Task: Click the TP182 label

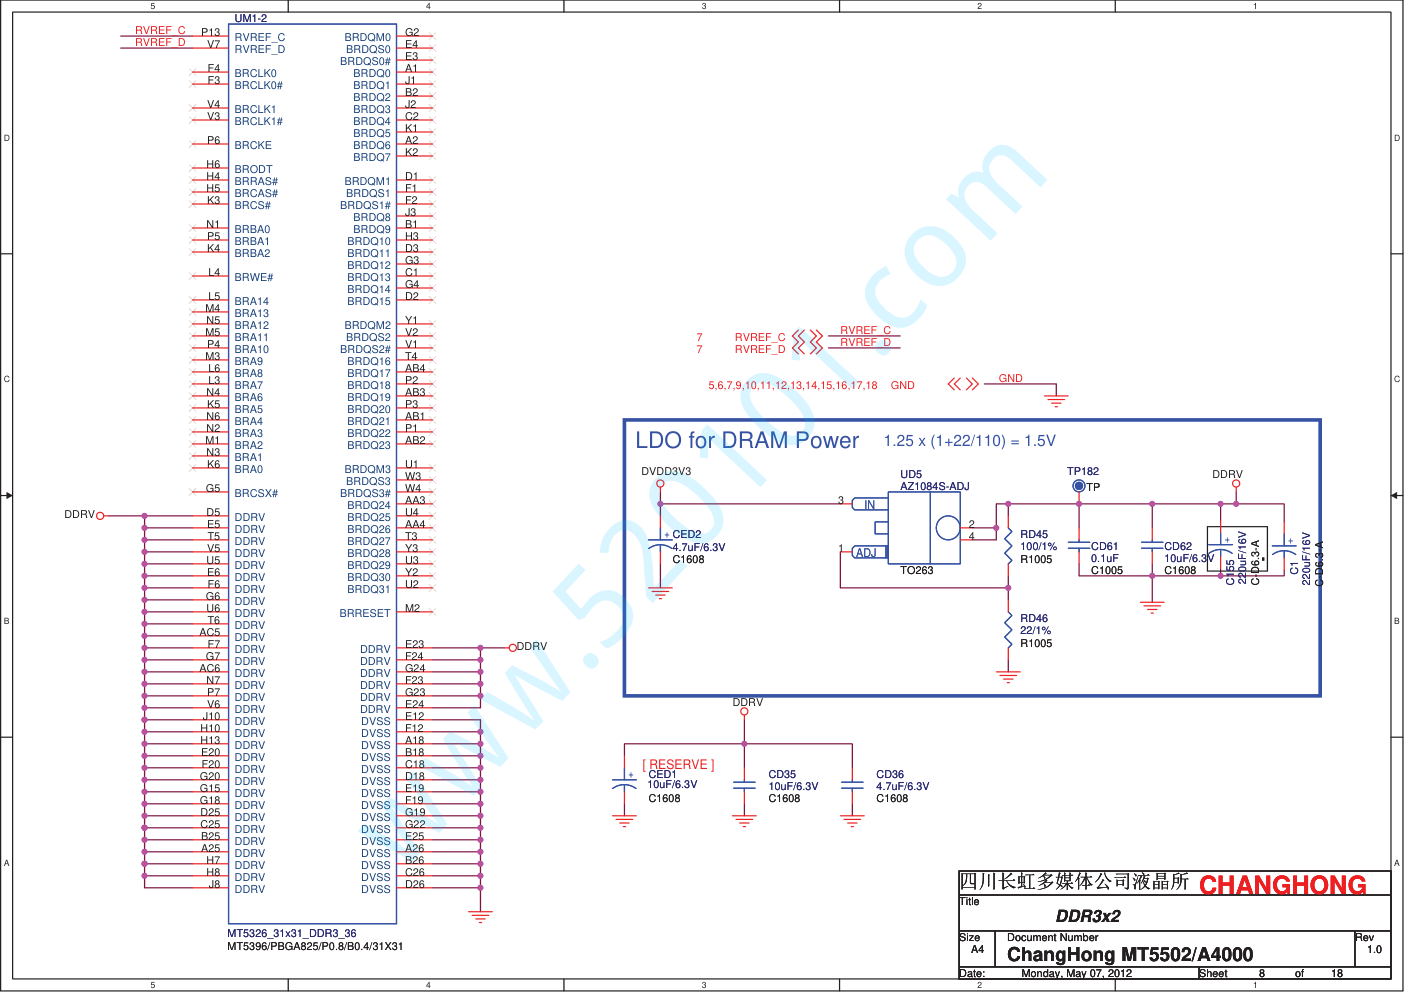Action: point(1083,471)
